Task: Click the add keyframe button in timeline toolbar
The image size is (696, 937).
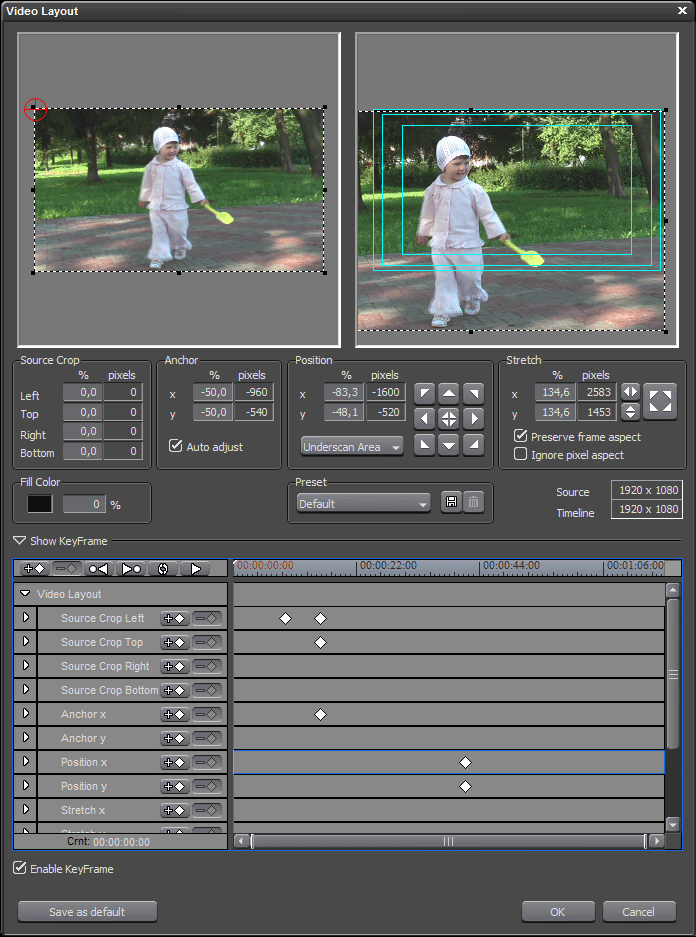Action: (34, 569)
